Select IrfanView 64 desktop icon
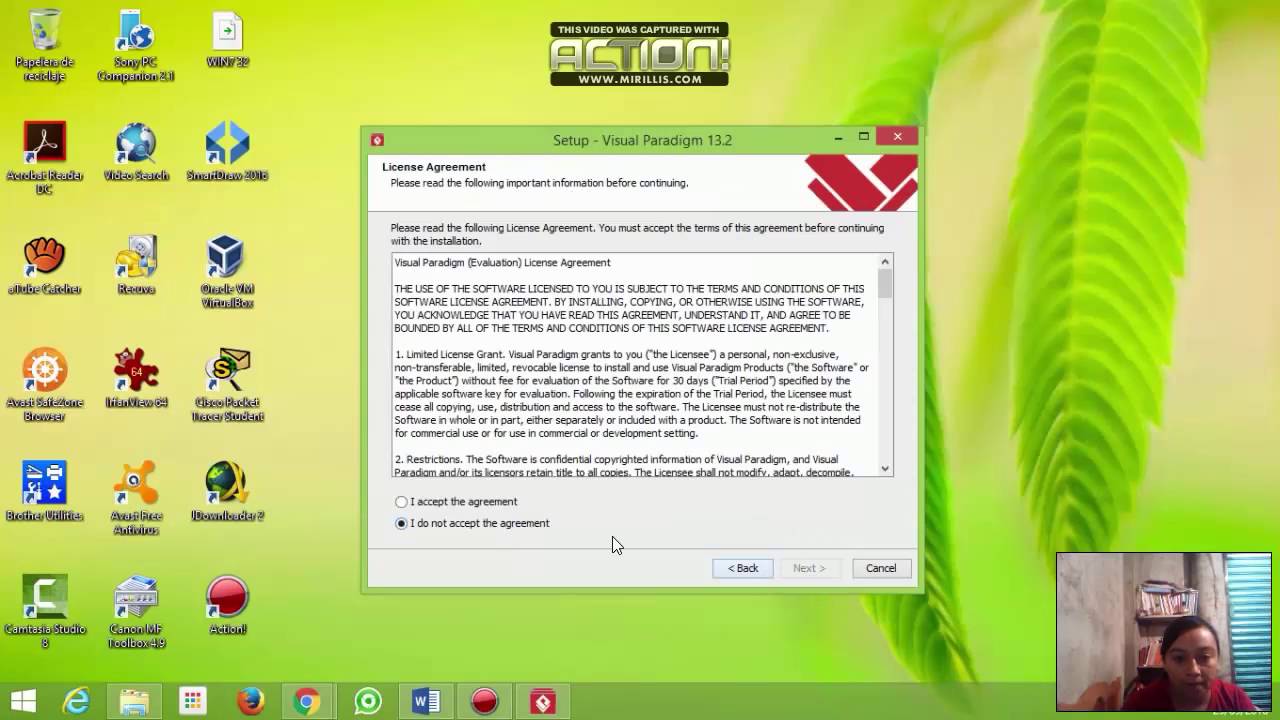 click(136, 379)
